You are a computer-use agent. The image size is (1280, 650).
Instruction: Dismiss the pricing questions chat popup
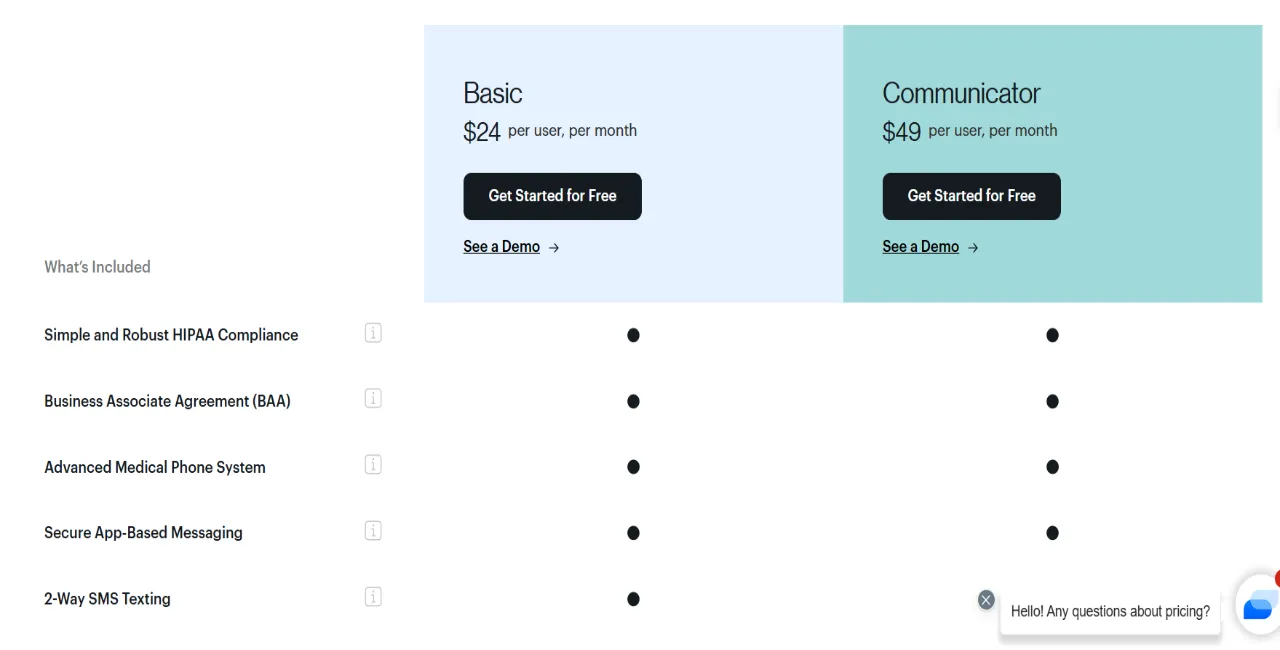click(986, 600)
